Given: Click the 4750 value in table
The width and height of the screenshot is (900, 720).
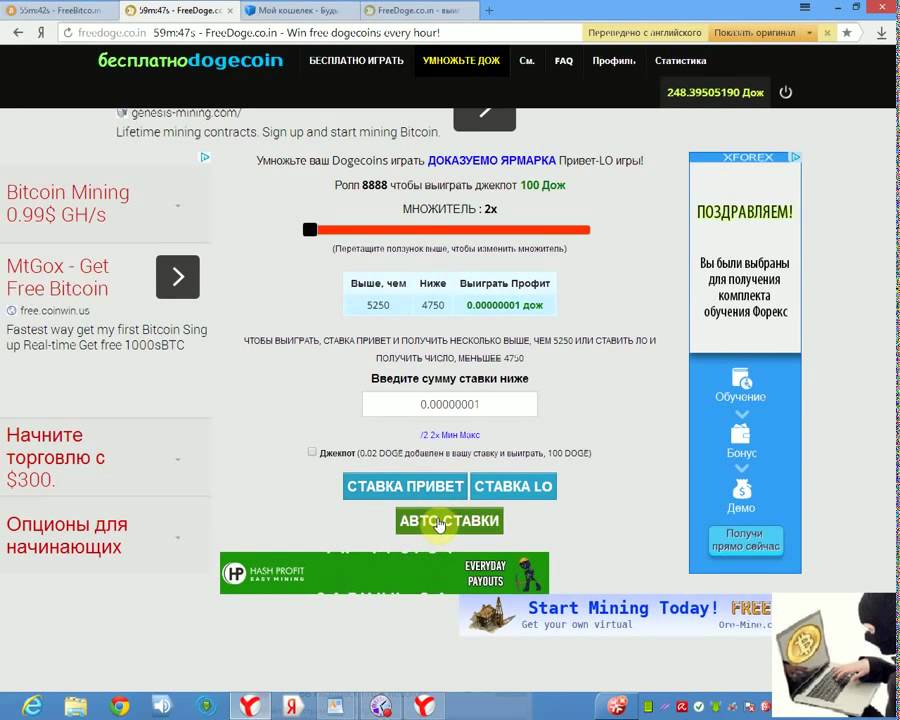Looking at the screenshot, I should coord(433,305).
